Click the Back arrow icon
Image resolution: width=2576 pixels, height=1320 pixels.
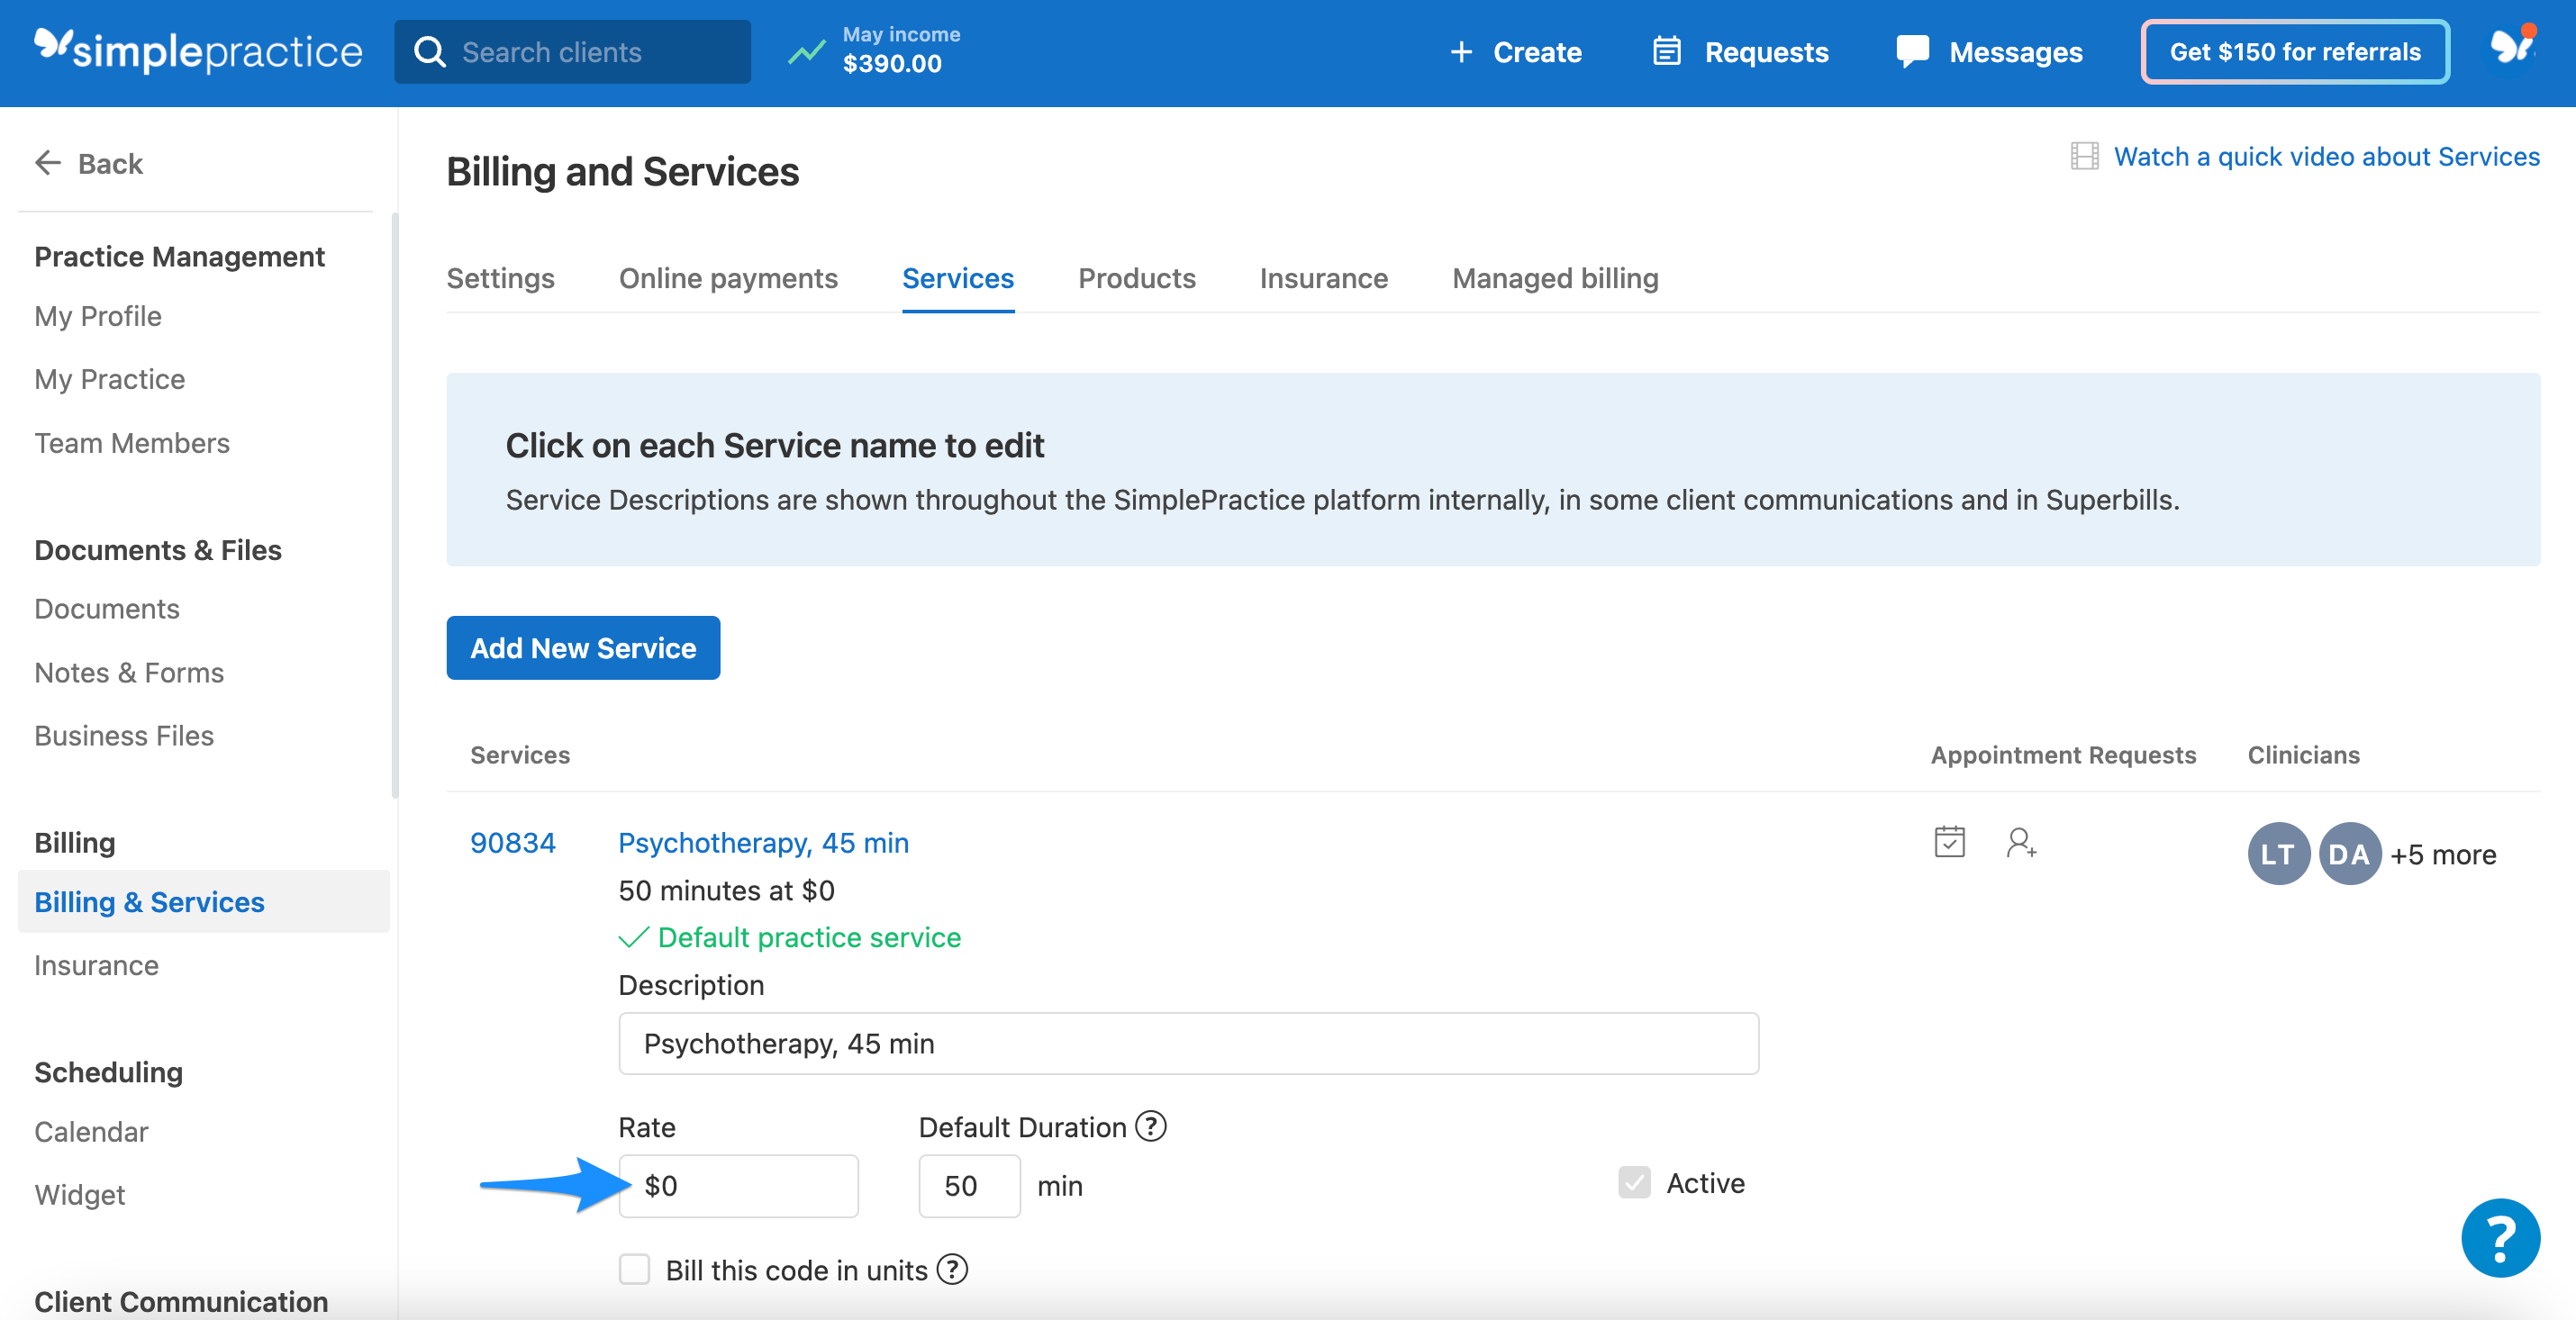pyautogui.click(x=48, y=163)
